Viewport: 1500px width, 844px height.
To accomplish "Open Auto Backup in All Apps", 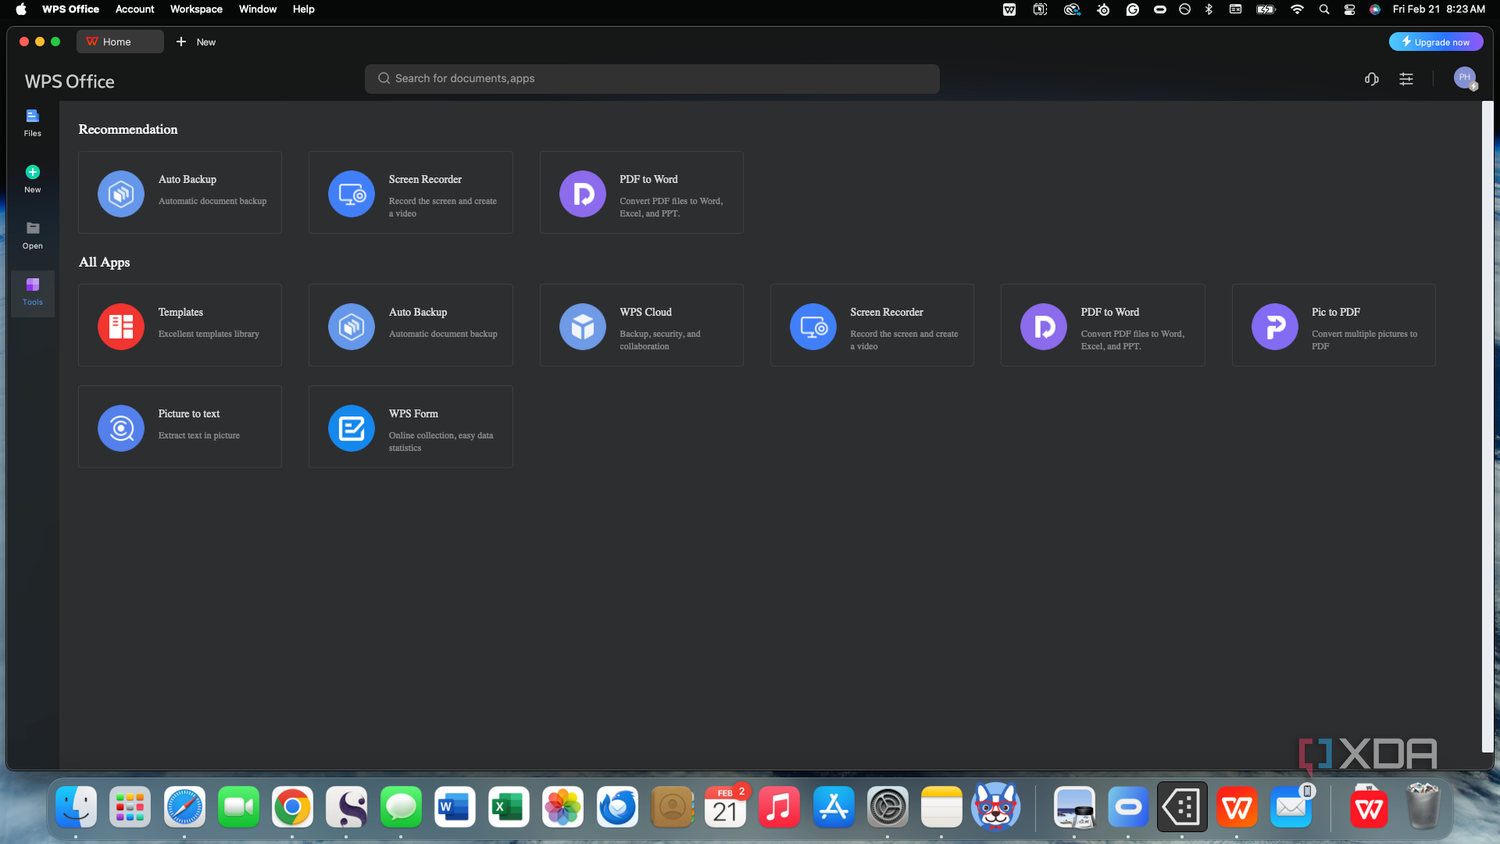I will (411, 325).
